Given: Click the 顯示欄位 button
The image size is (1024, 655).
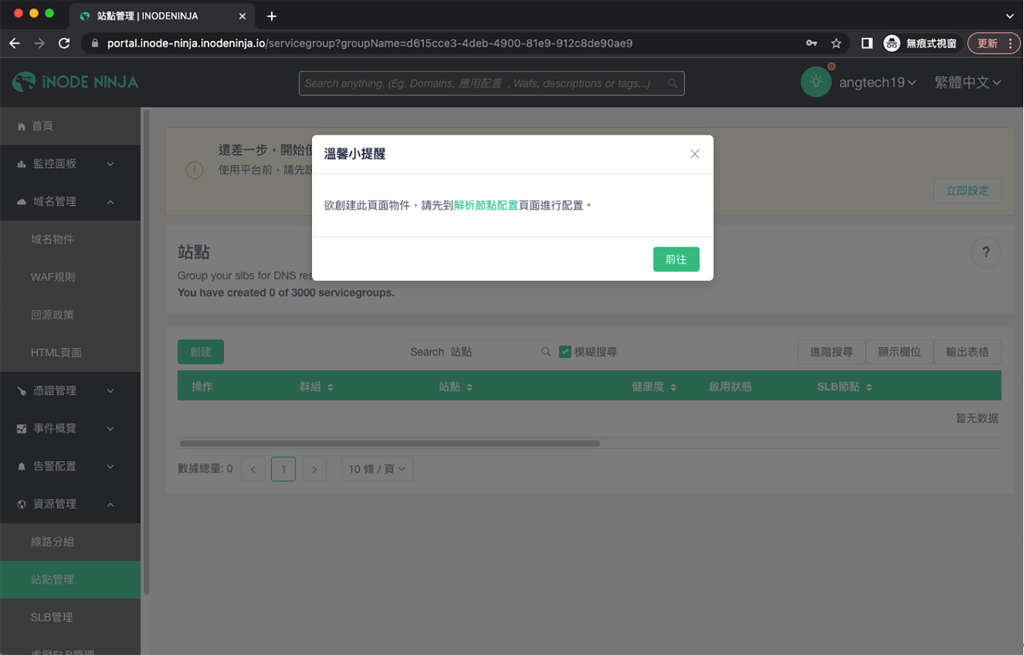Looking at the screenshot, I should 899,352.
